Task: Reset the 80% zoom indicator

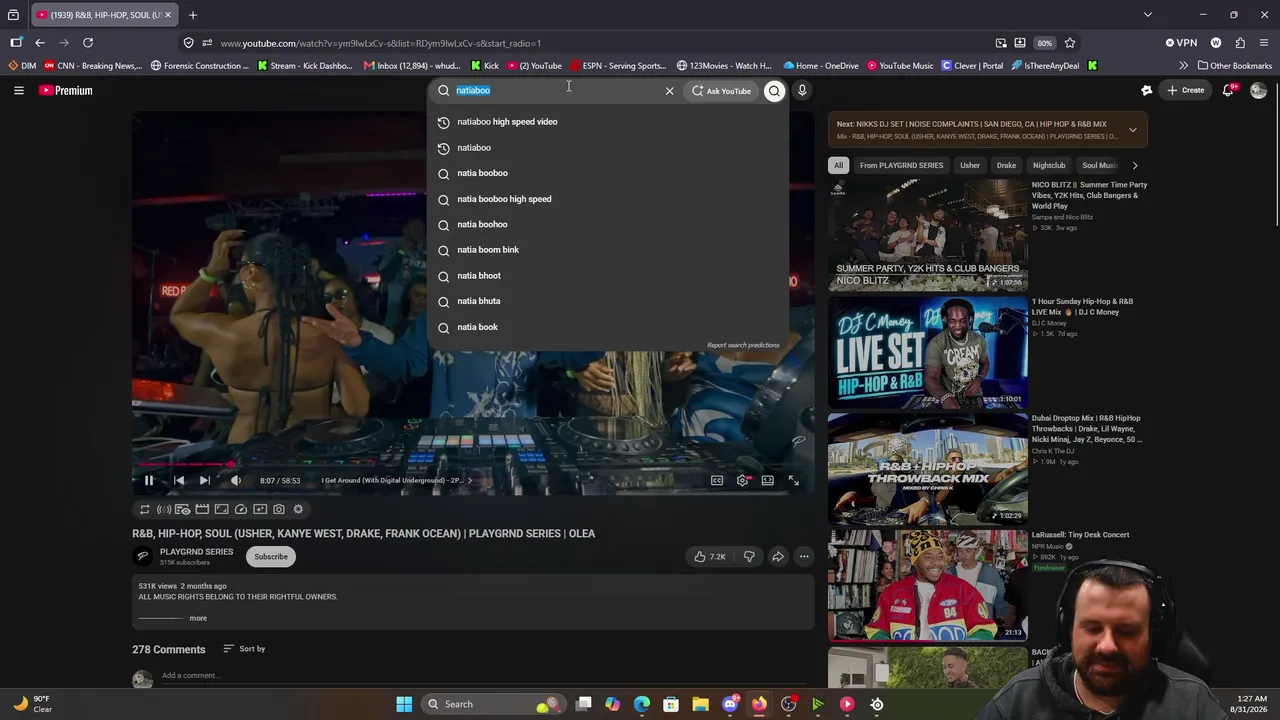Action: click(x=1044, y=43)
